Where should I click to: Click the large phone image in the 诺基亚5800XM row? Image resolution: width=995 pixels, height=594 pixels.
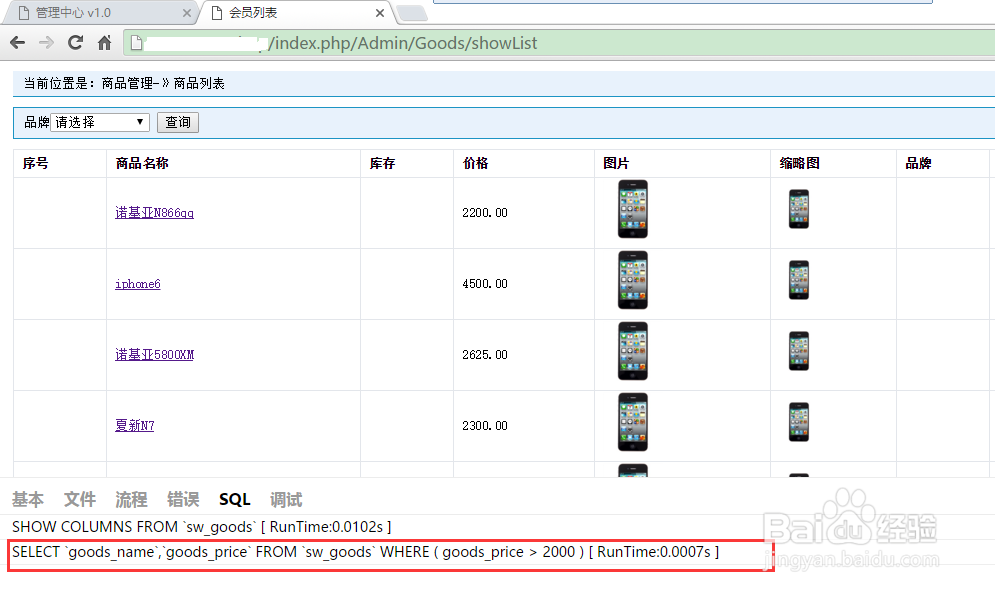[x=633, y=352]
